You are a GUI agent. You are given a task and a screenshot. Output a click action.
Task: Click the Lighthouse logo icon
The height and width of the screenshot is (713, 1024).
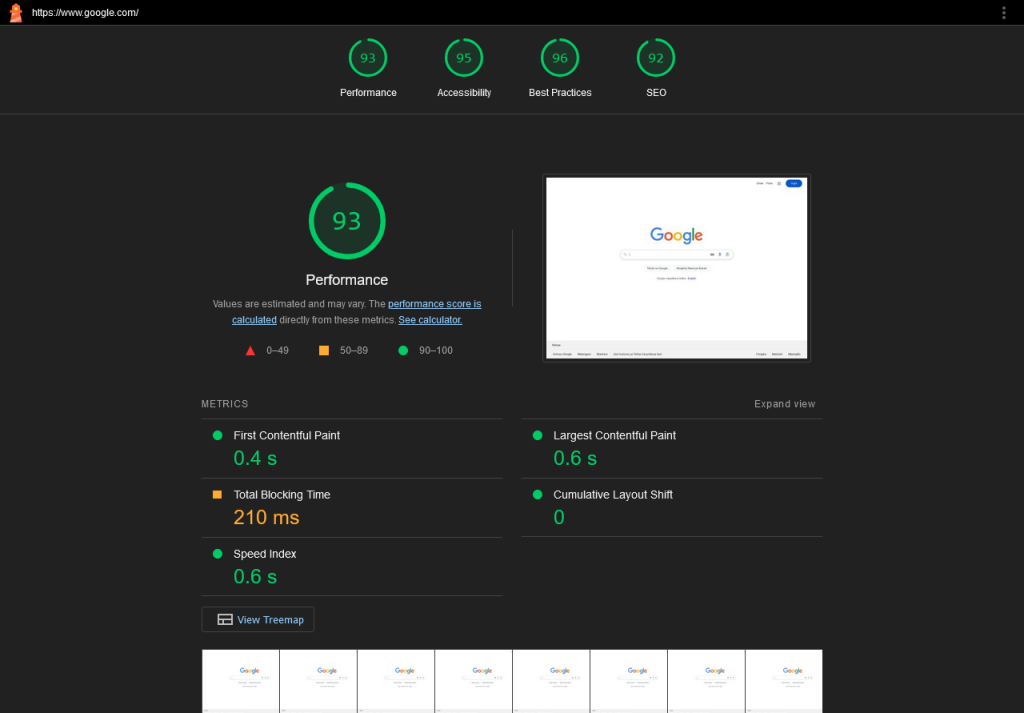(x=15, y=12)
